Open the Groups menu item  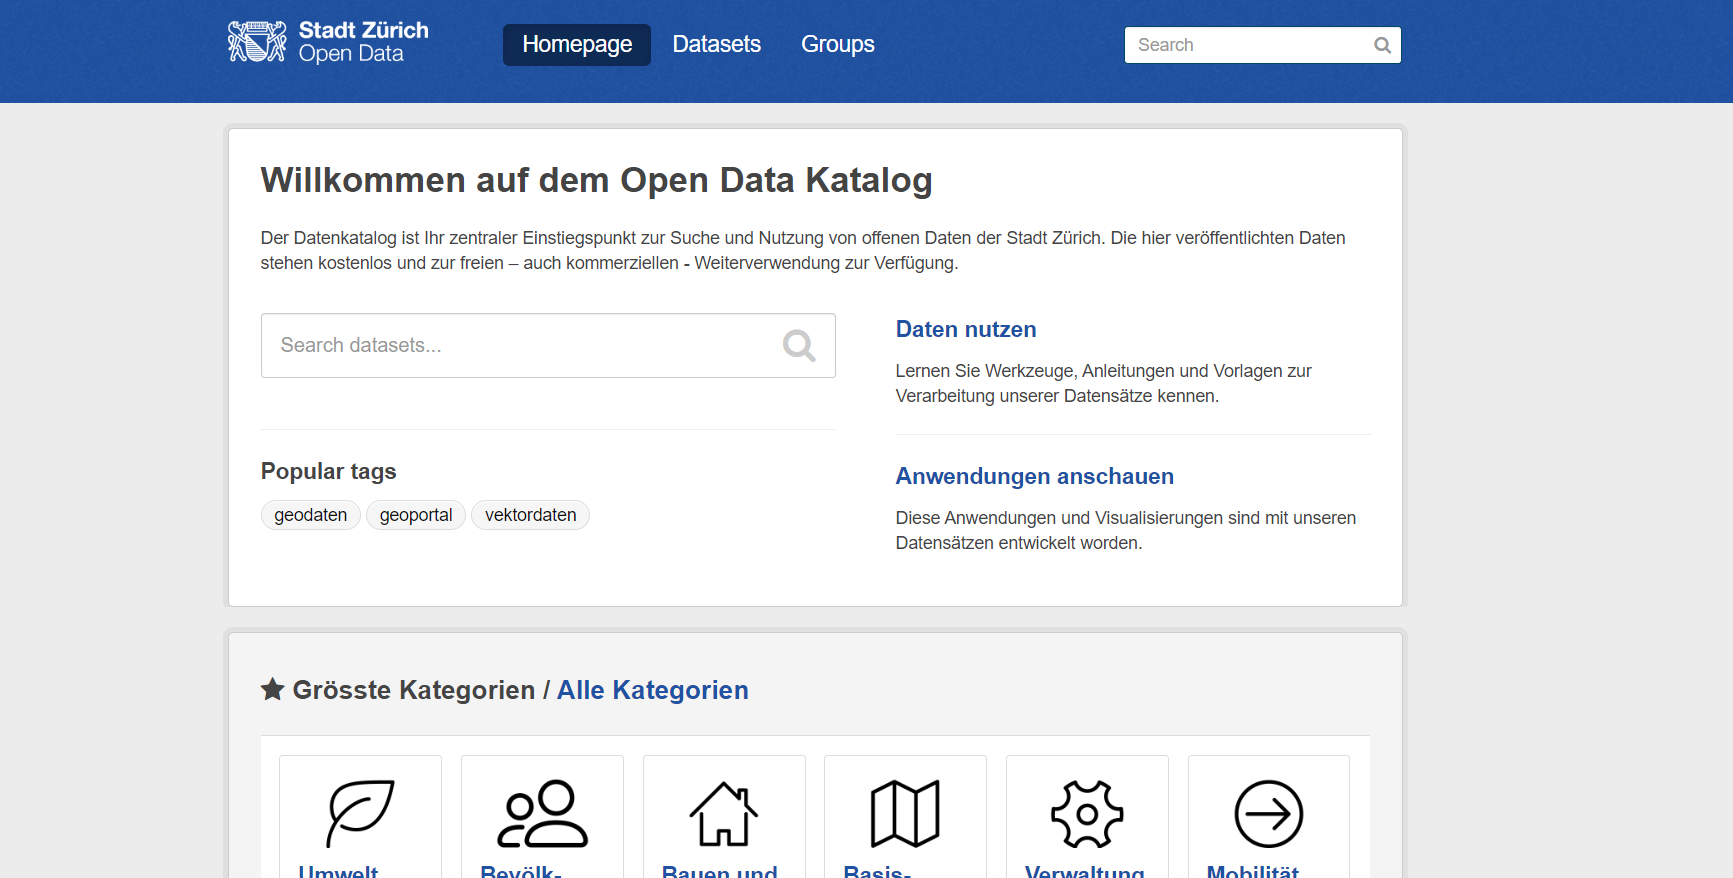pos(837,45)
